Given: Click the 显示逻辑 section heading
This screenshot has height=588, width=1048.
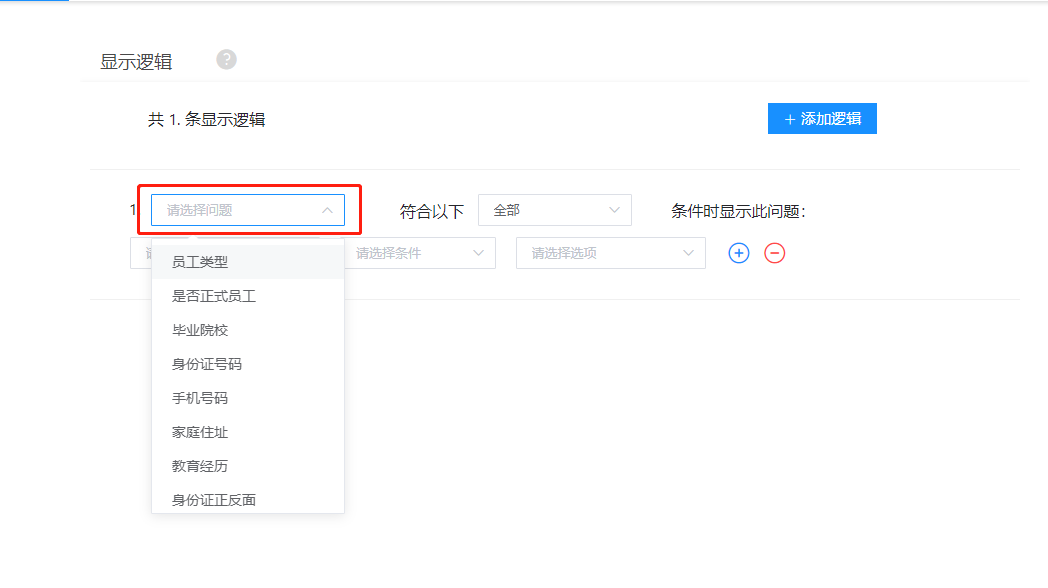Looking at the screenshot, I should (x=136, y=62).
